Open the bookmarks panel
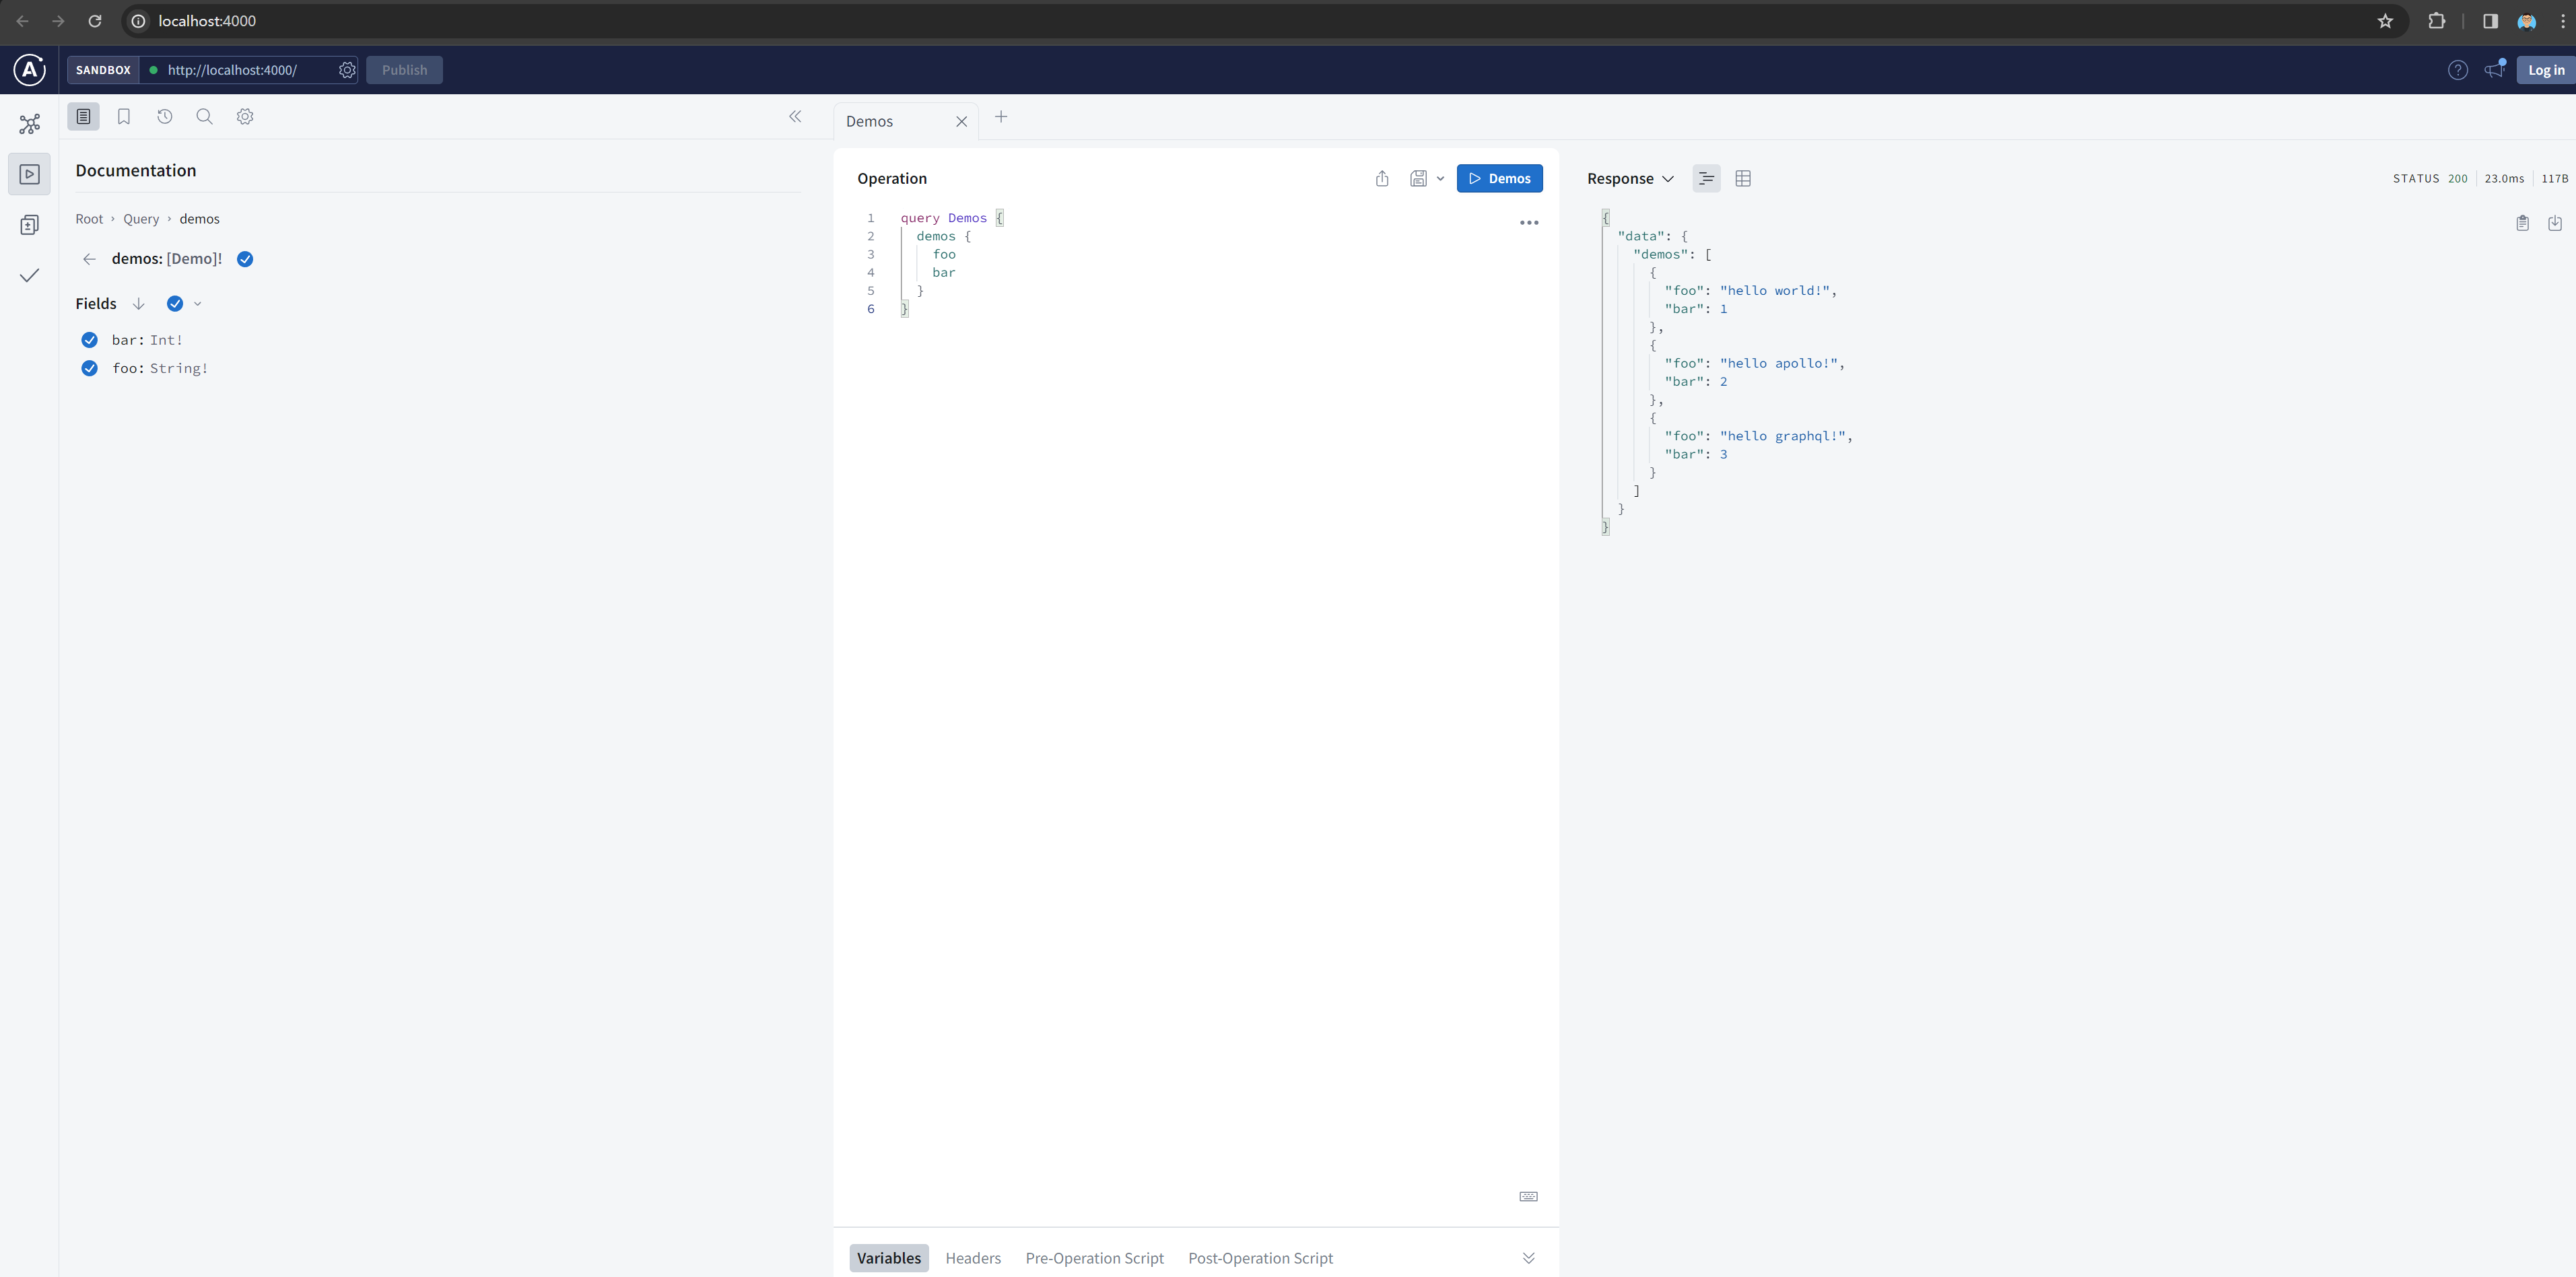This screenshot has height=1277, width=2576. [123, 116]
